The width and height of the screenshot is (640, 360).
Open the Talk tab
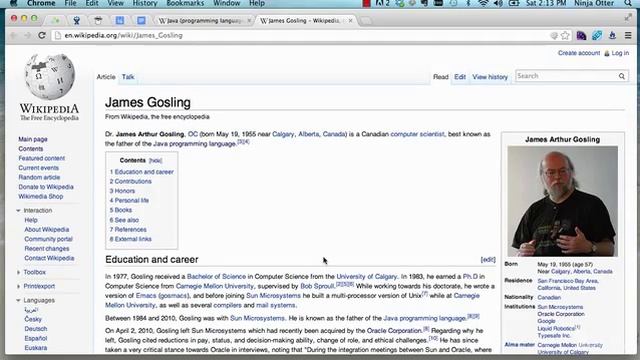pos(128,77)
